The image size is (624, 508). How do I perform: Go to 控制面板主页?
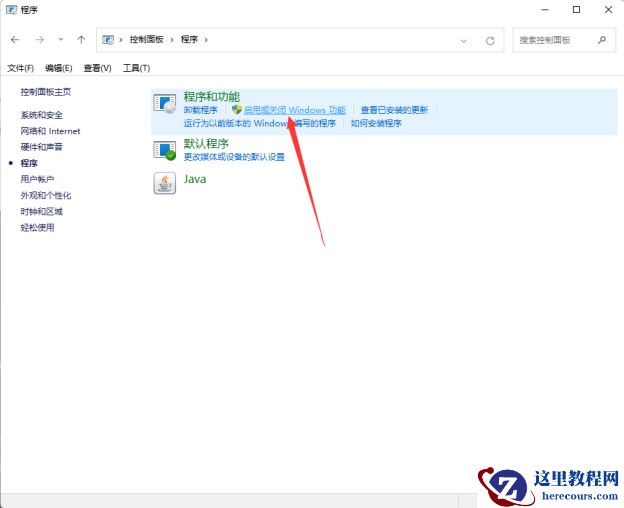point(46,92)
